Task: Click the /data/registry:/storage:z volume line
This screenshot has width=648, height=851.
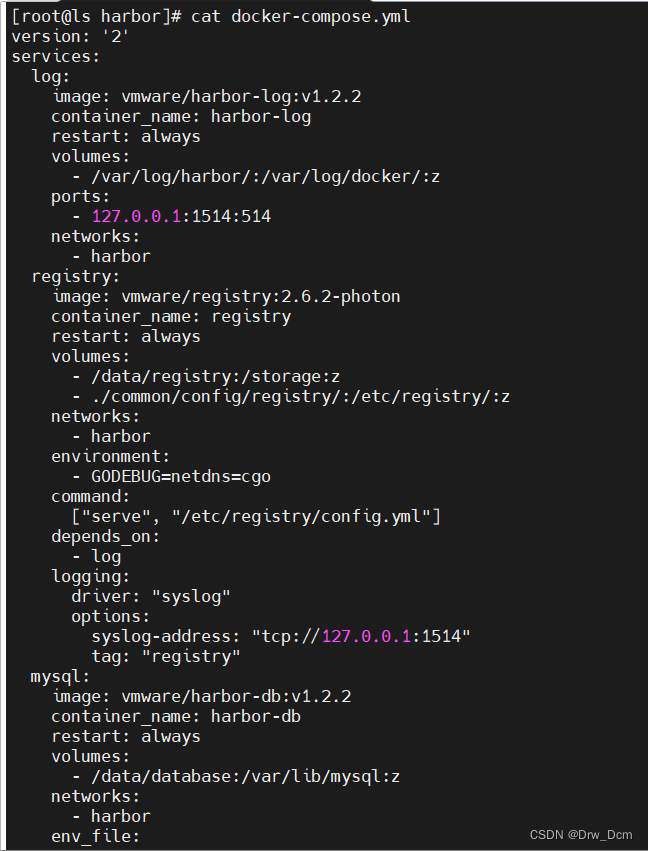Action: click(x=206, y=377)
